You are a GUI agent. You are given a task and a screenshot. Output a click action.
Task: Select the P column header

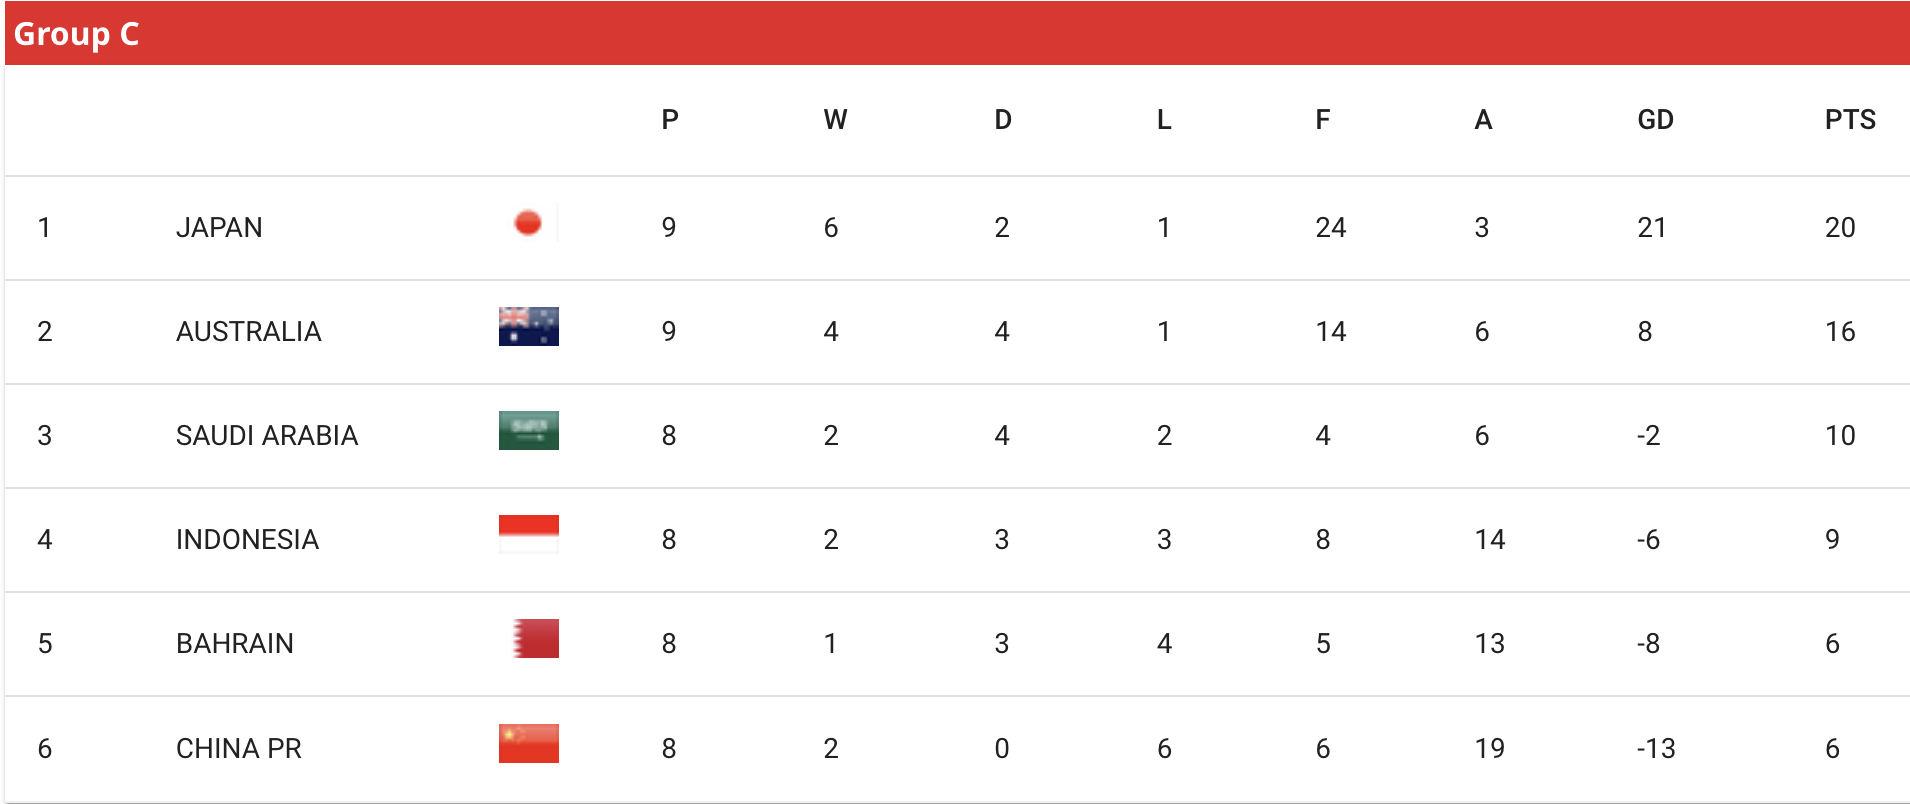(x=670, y=120)
